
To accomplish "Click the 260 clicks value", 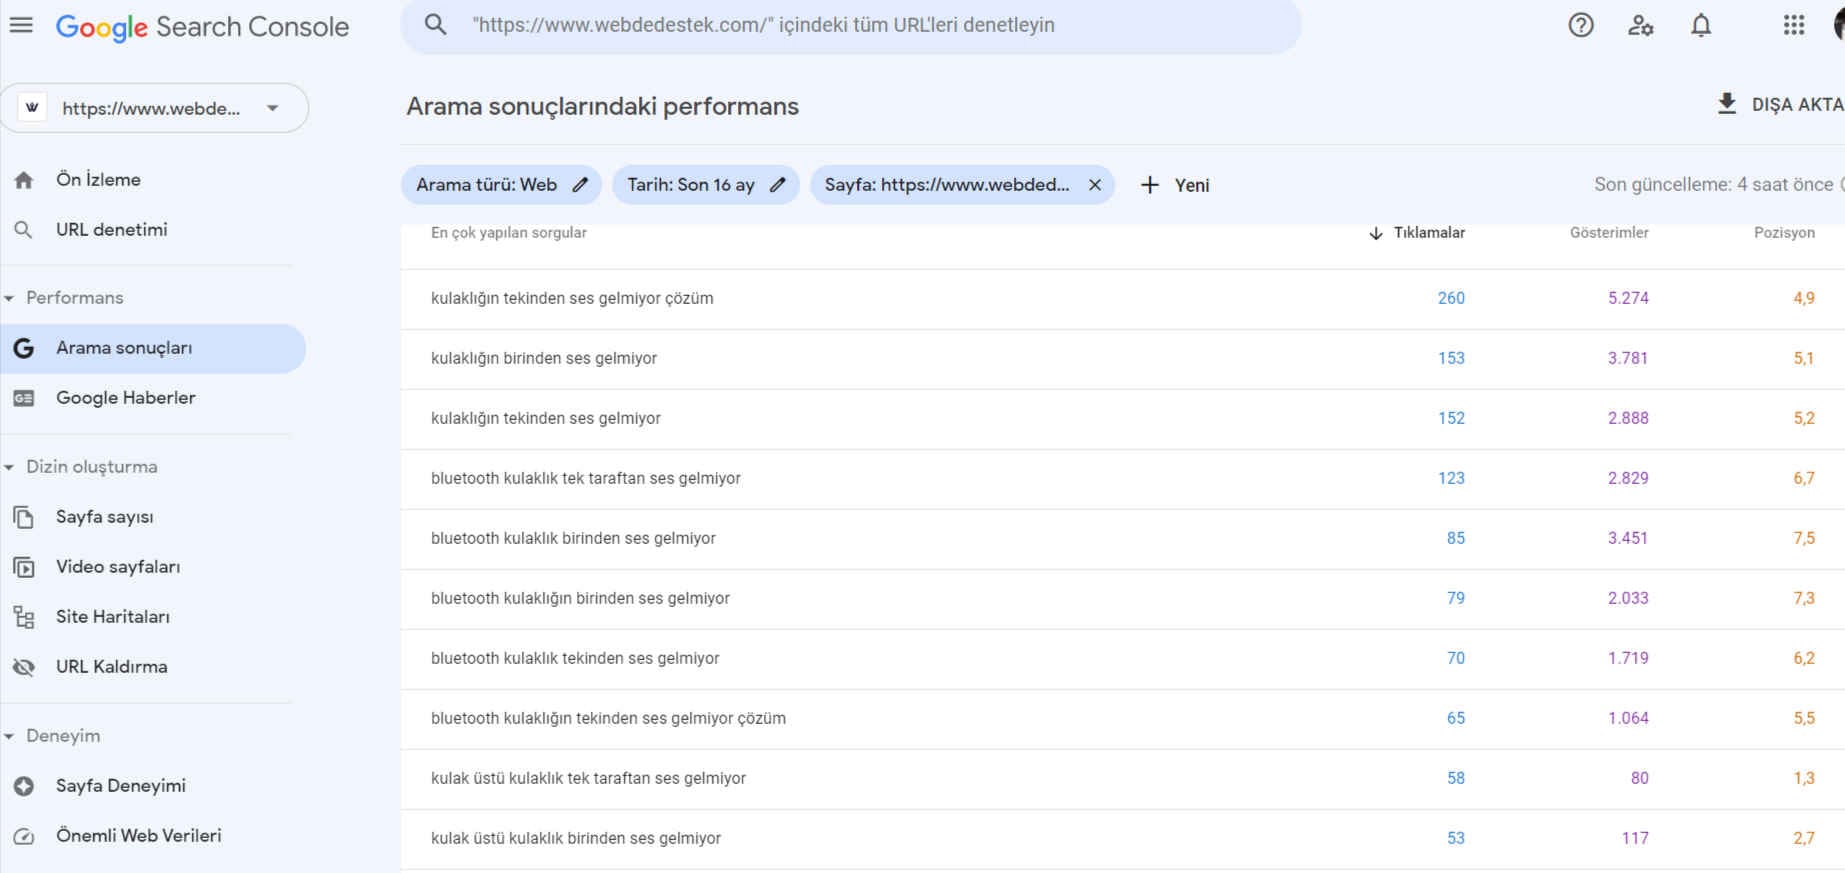I will [x=1451, y=298].
